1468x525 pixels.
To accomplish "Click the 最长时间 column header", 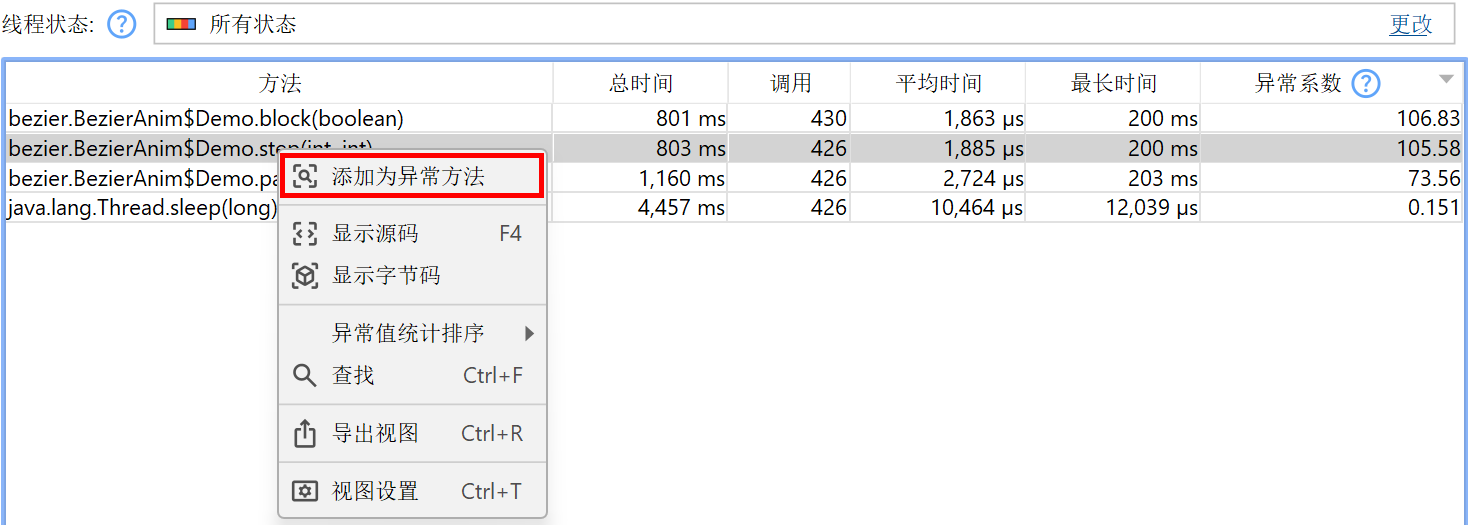I will click(1113, 84).
